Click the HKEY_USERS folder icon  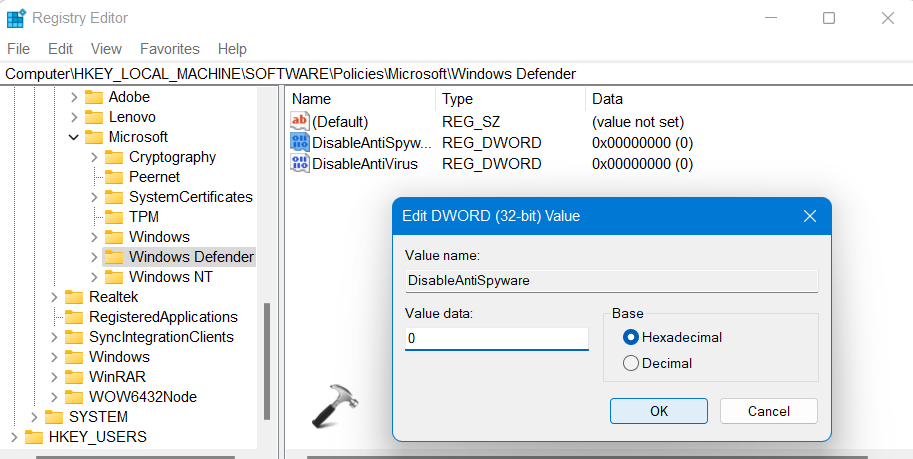[34, 437]
